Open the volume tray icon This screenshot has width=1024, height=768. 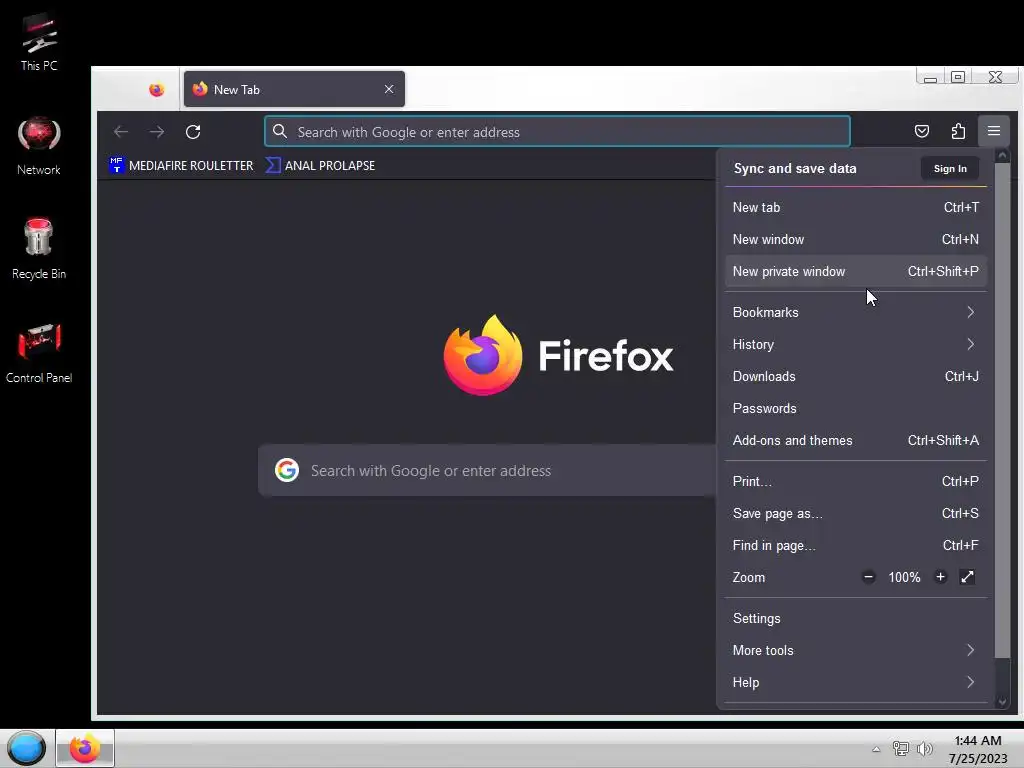pyautogui.click(x=924, y=749)
